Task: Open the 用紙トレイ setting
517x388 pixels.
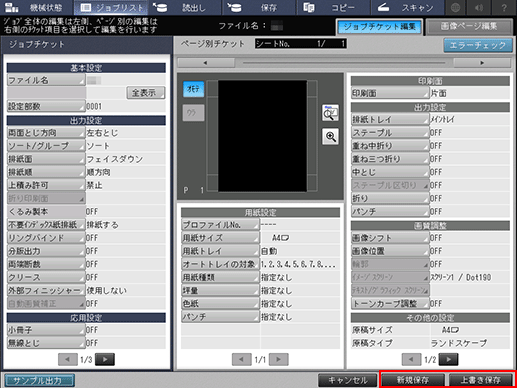Action: coord(220,251)
